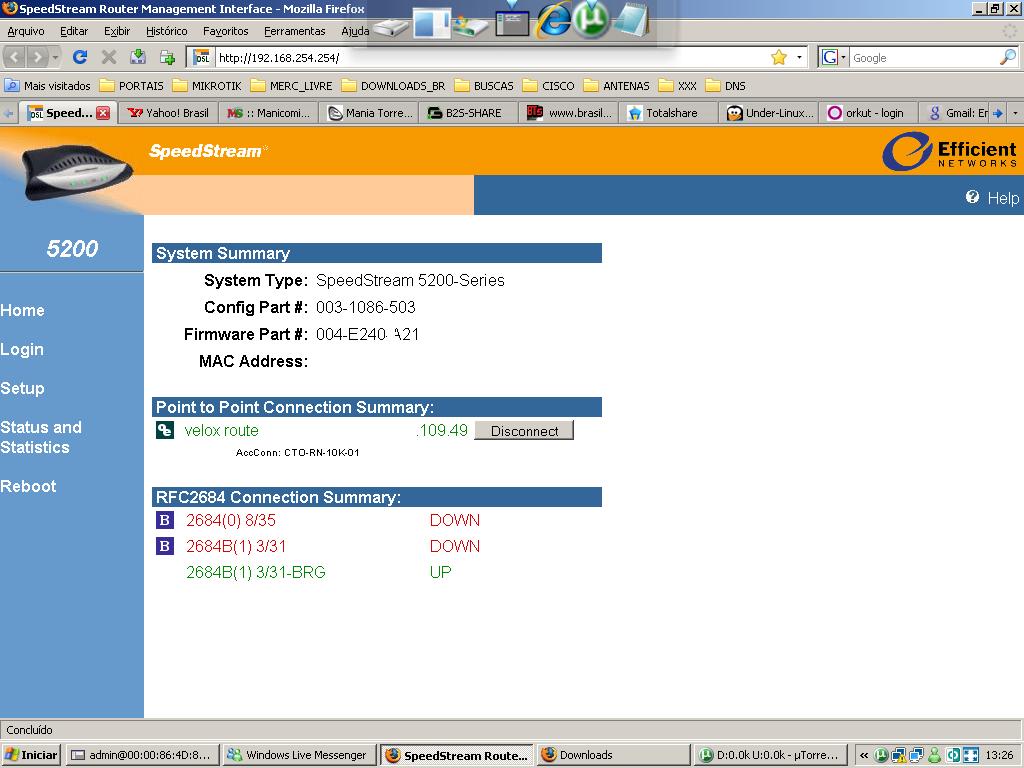
Task: Switch to the orkut - login tab
Action: [869, 113]
